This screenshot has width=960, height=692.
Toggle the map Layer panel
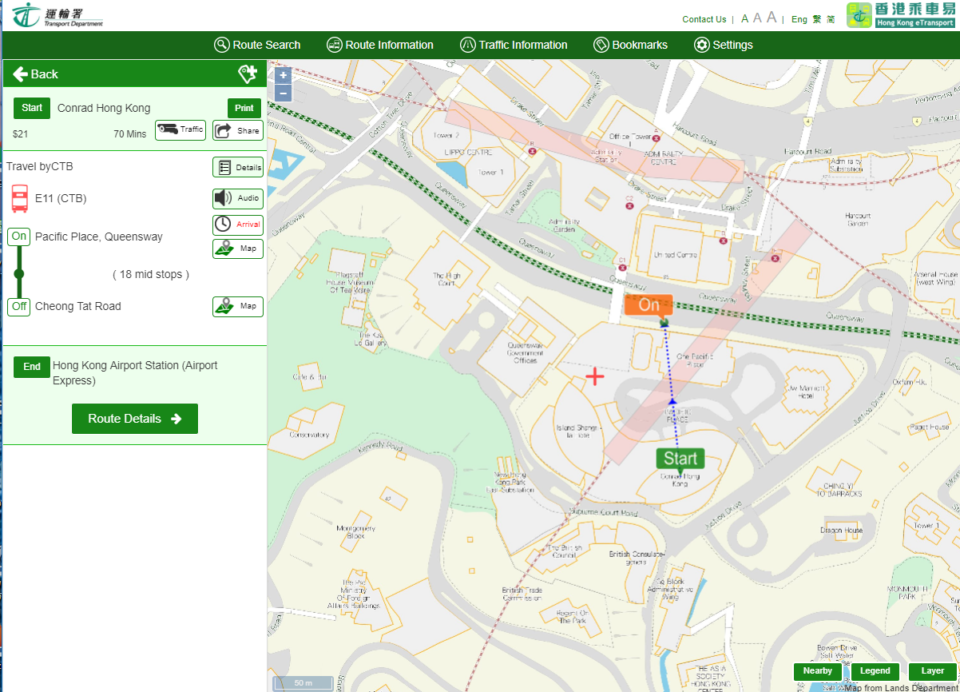932,671
